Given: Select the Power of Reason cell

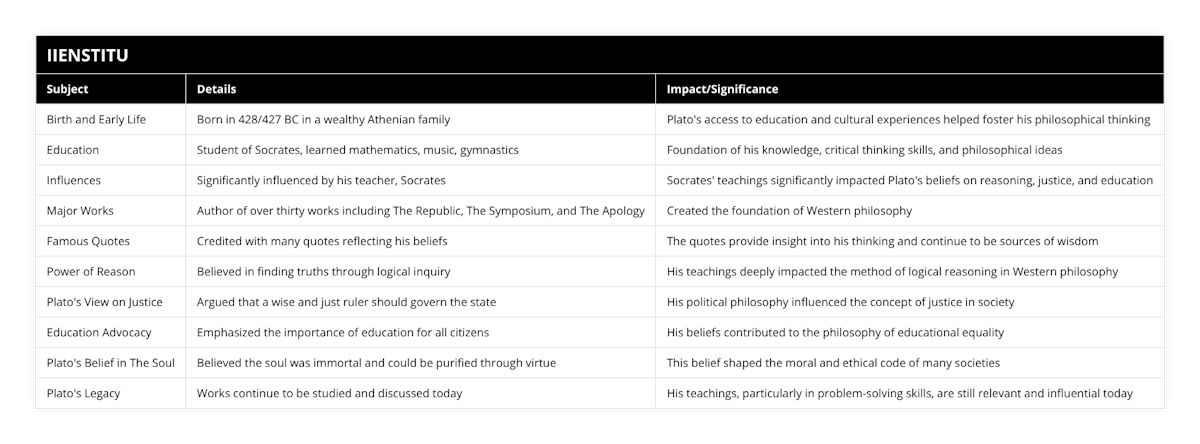Looking at the screenshot, I should [x=91, y=271].
